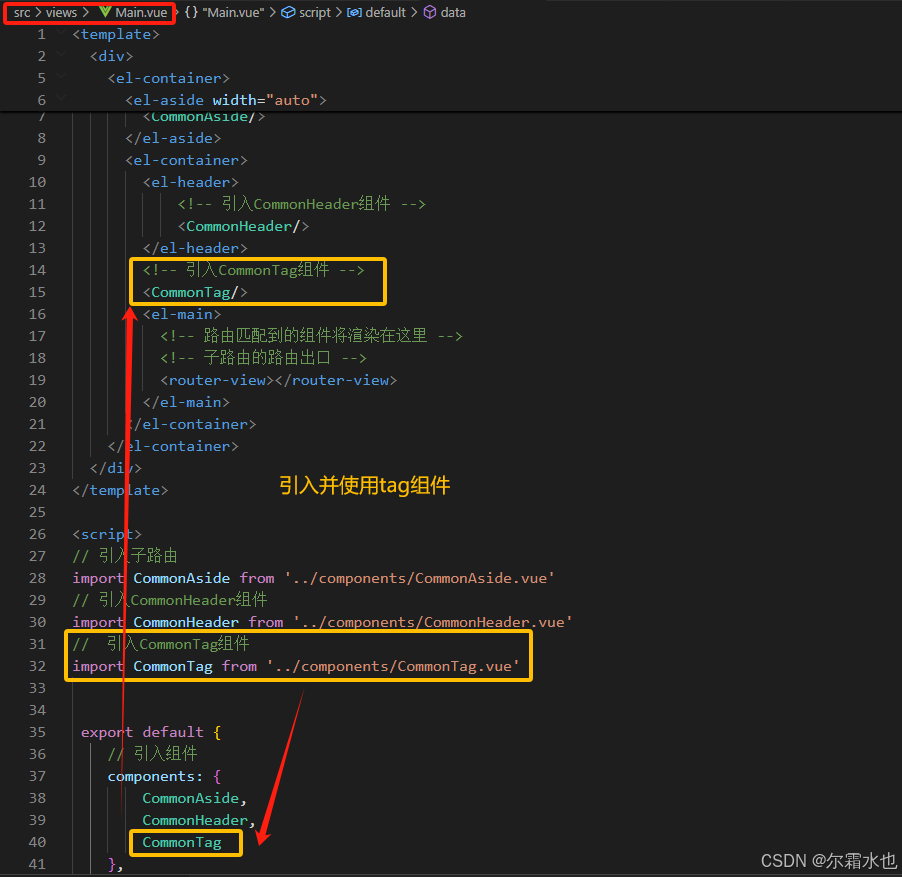Click the <script> tag on line 26
The image size is (902, 877).
[107, 534]
